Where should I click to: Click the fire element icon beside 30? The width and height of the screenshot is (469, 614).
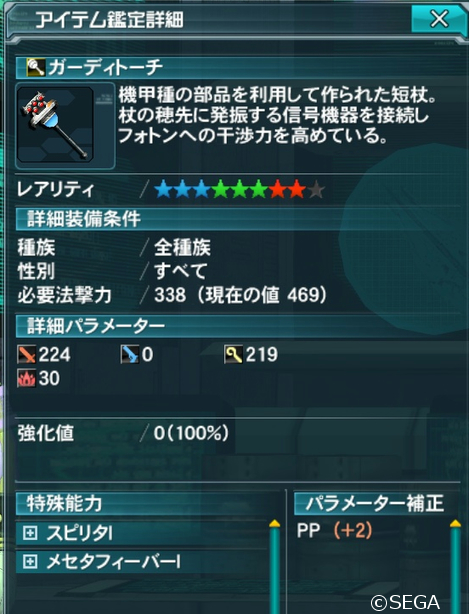(27, 378)
